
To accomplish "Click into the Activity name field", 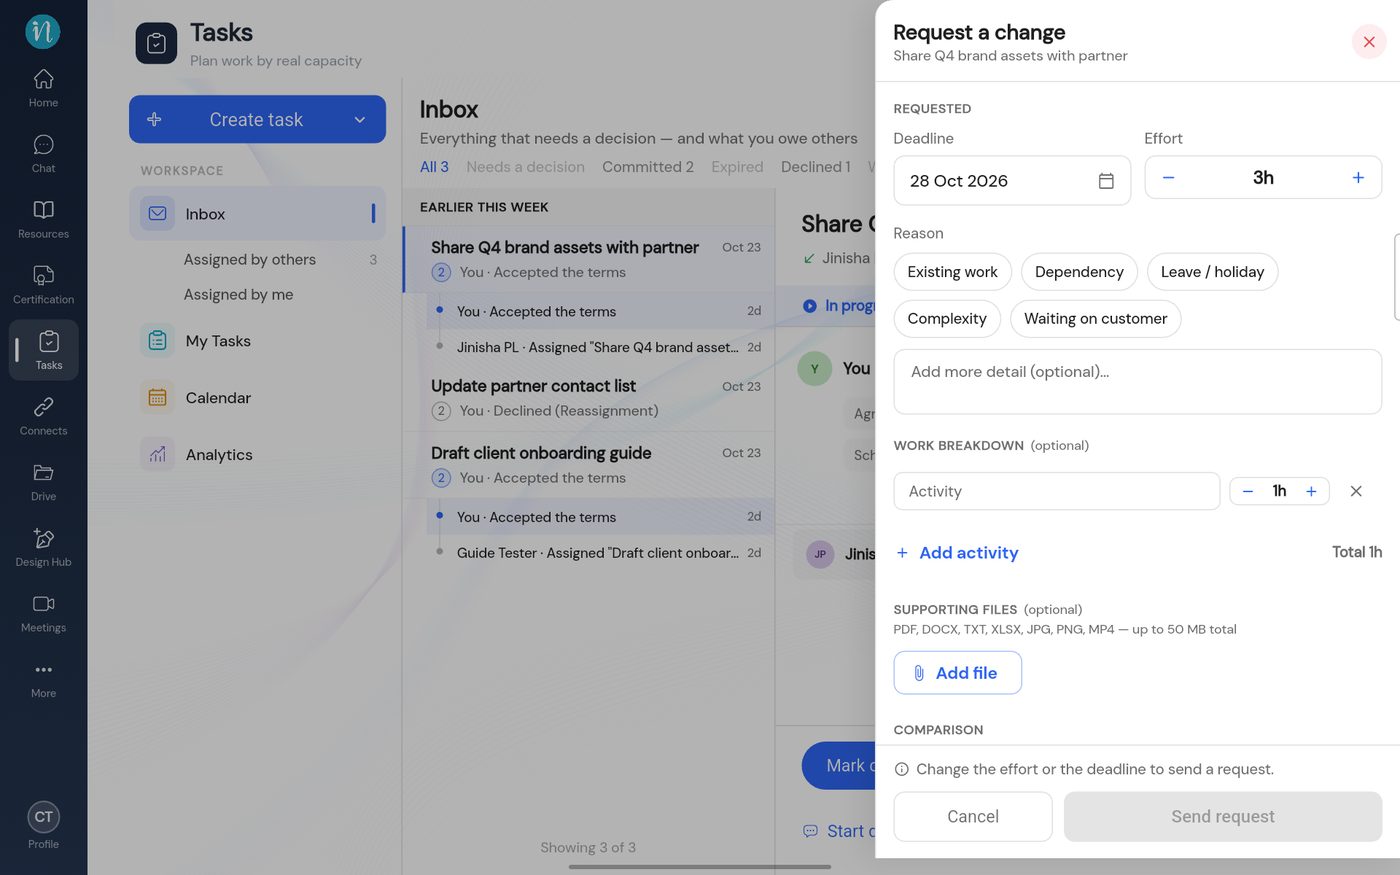I will point(1056,491).
